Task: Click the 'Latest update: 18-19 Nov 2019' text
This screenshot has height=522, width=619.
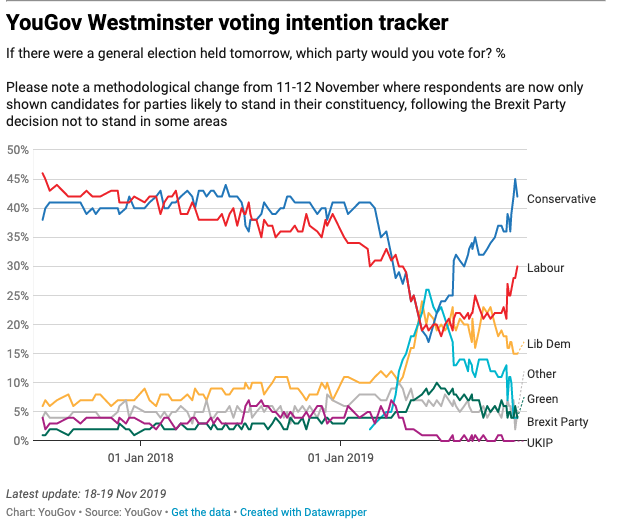Action: coord(86,494)
